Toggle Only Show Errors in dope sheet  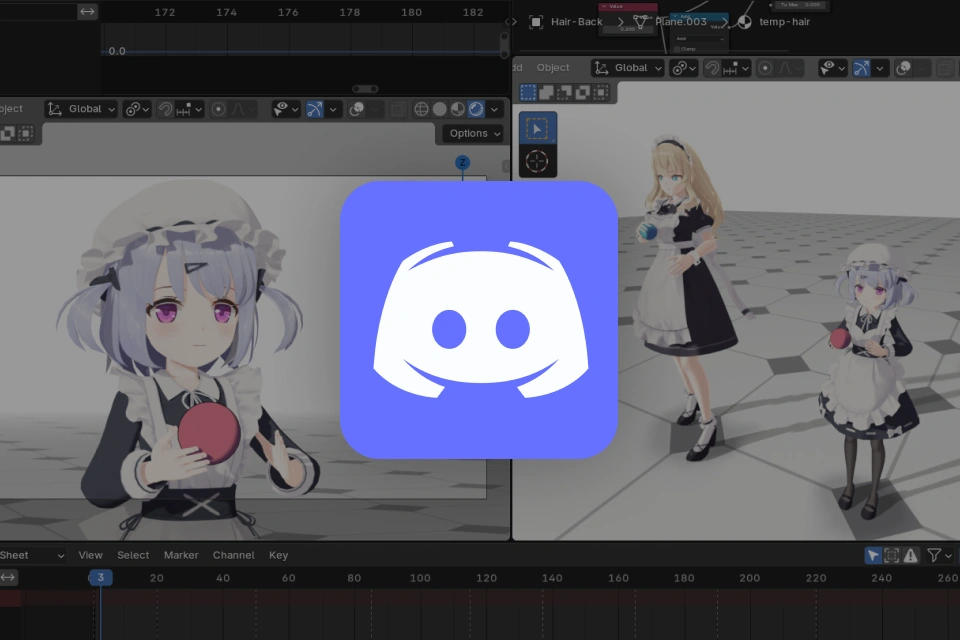(x=910, y=555)
